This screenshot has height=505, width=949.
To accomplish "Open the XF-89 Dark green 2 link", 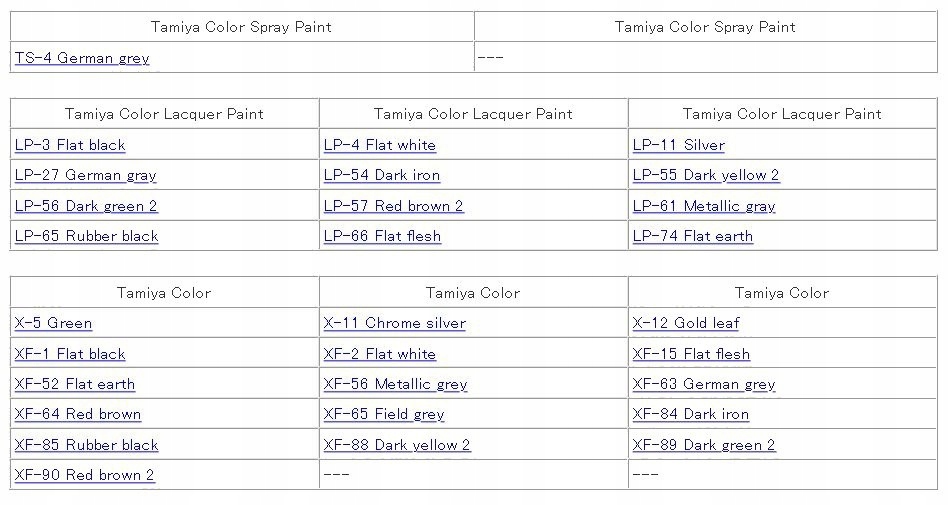I will coord(704,445).
